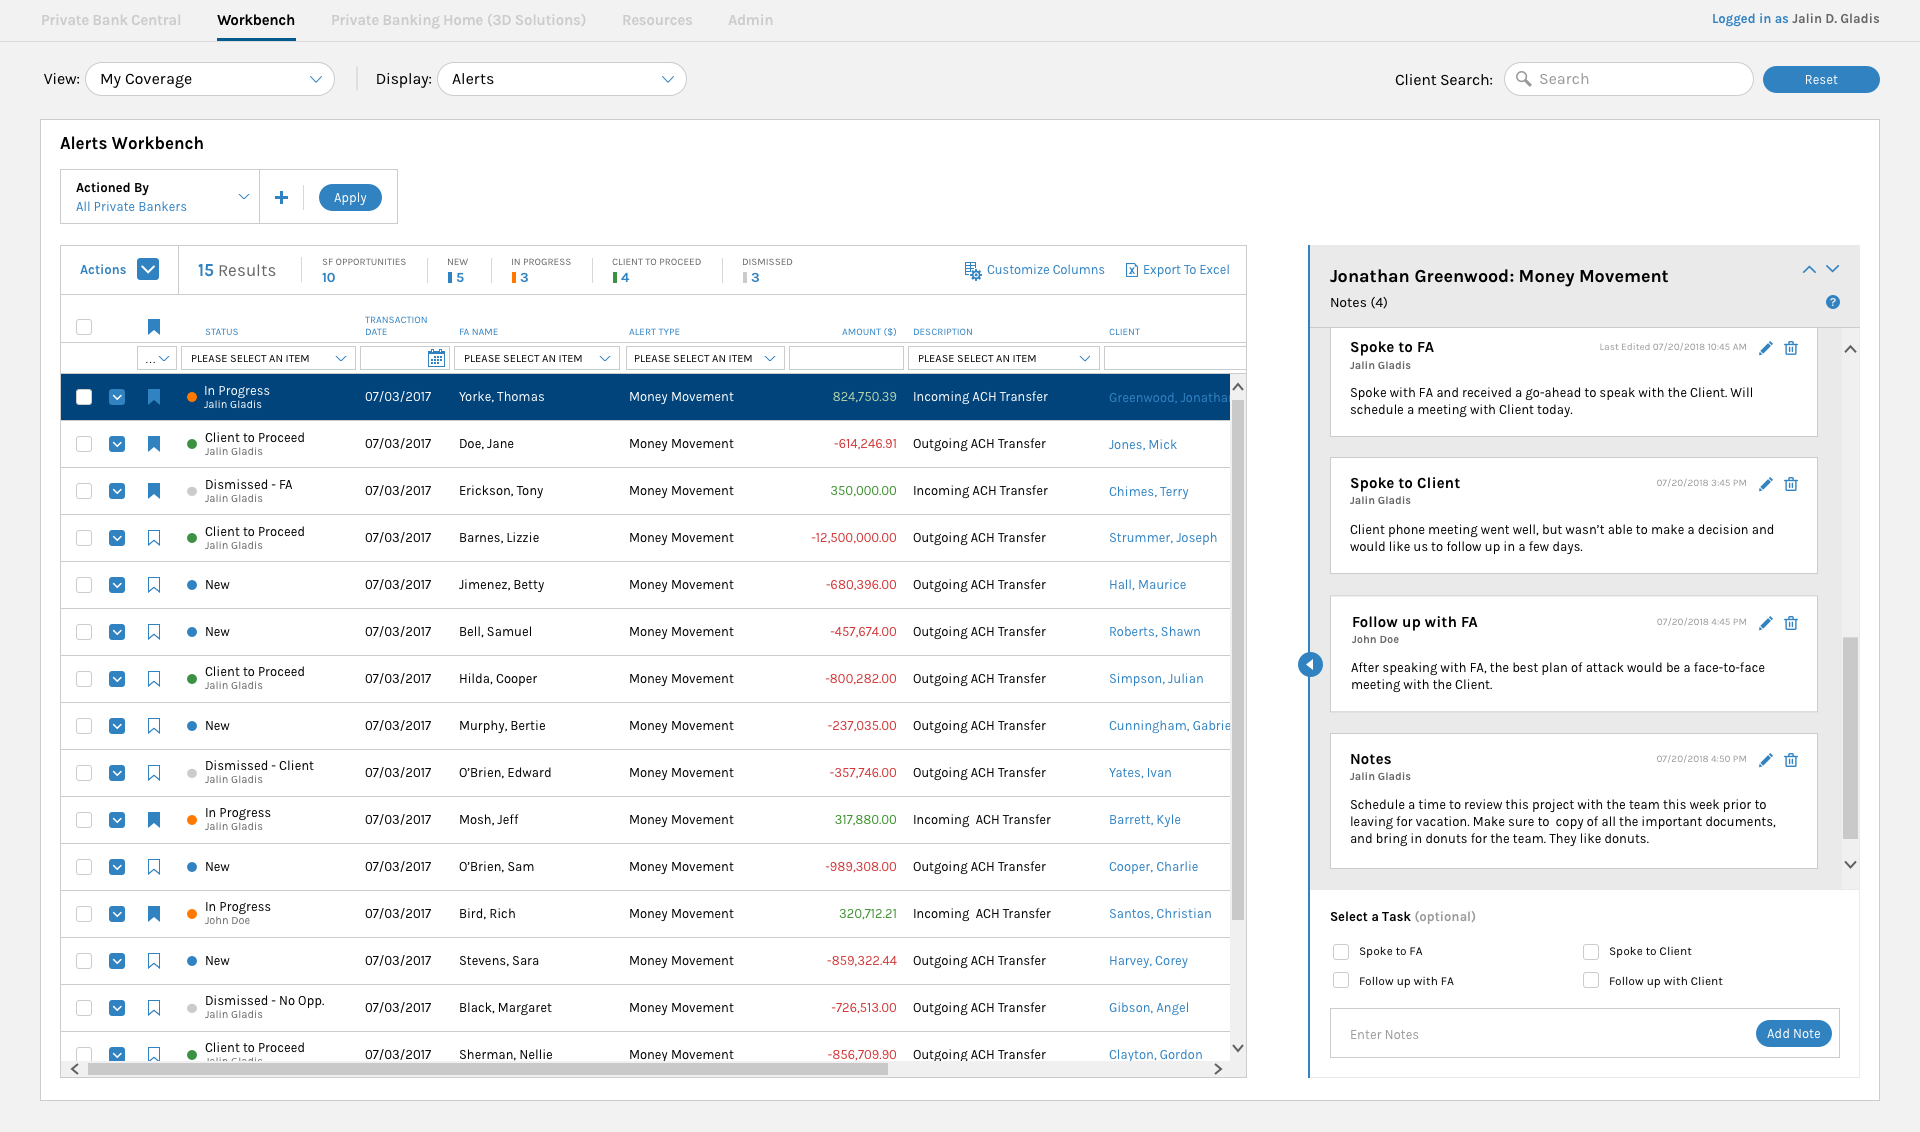Viewport: 1920px width, 1132px height.
Task: Enable Follow up with FA checkbox
Action: [1341, 981]
